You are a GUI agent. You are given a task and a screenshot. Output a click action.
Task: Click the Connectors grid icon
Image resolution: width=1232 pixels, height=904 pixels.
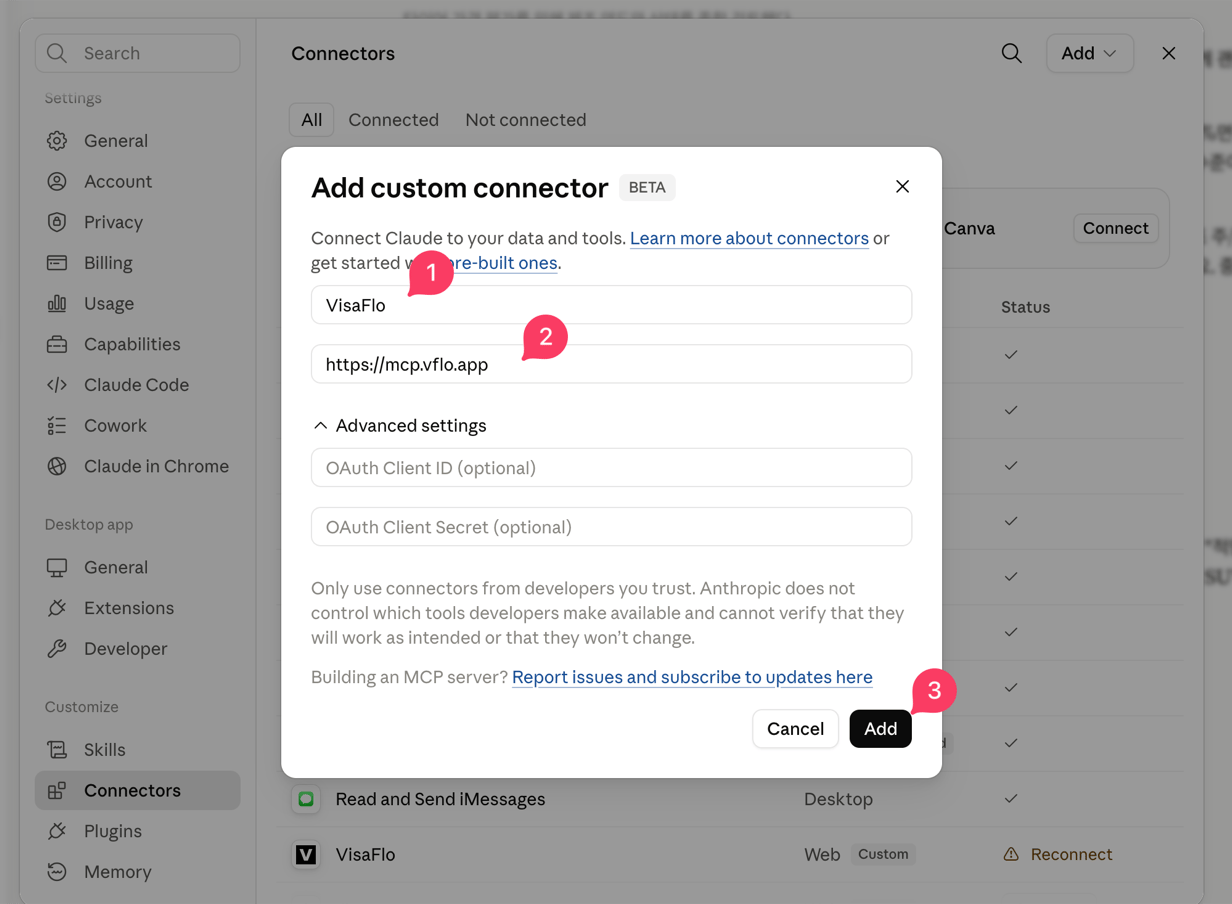57,790
